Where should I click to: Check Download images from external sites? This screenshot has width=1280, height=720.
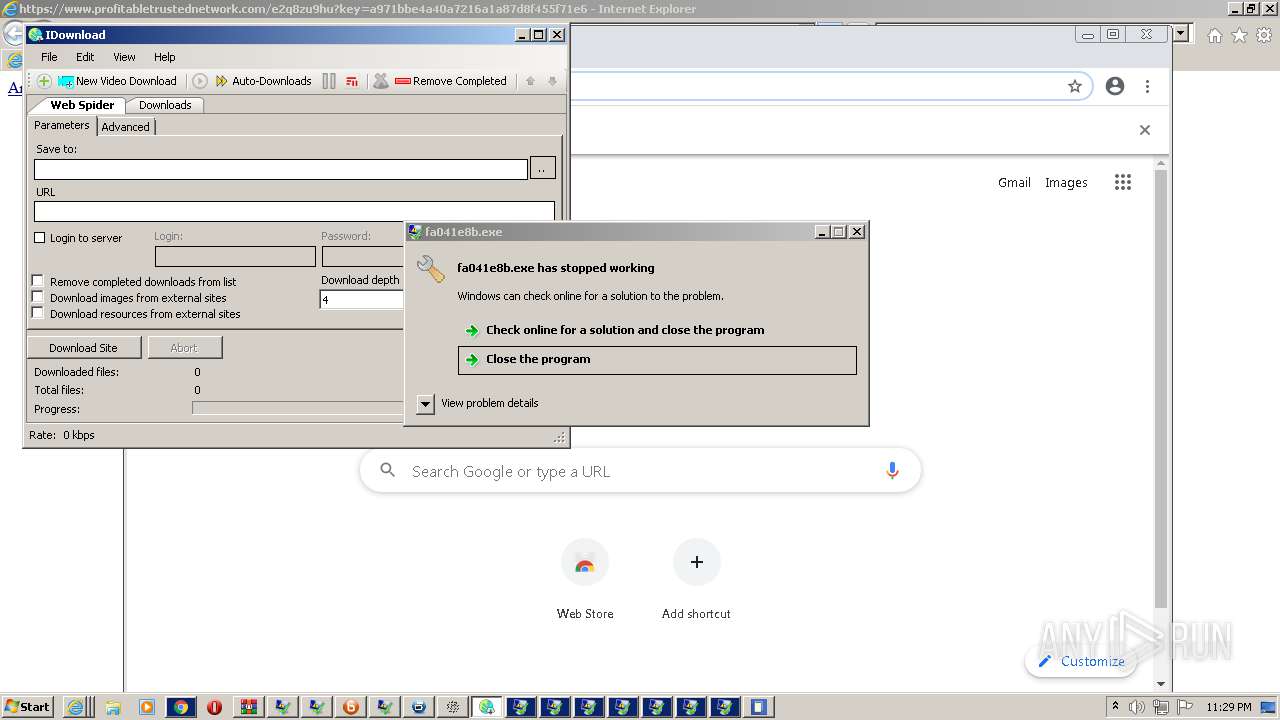(38, 297)
